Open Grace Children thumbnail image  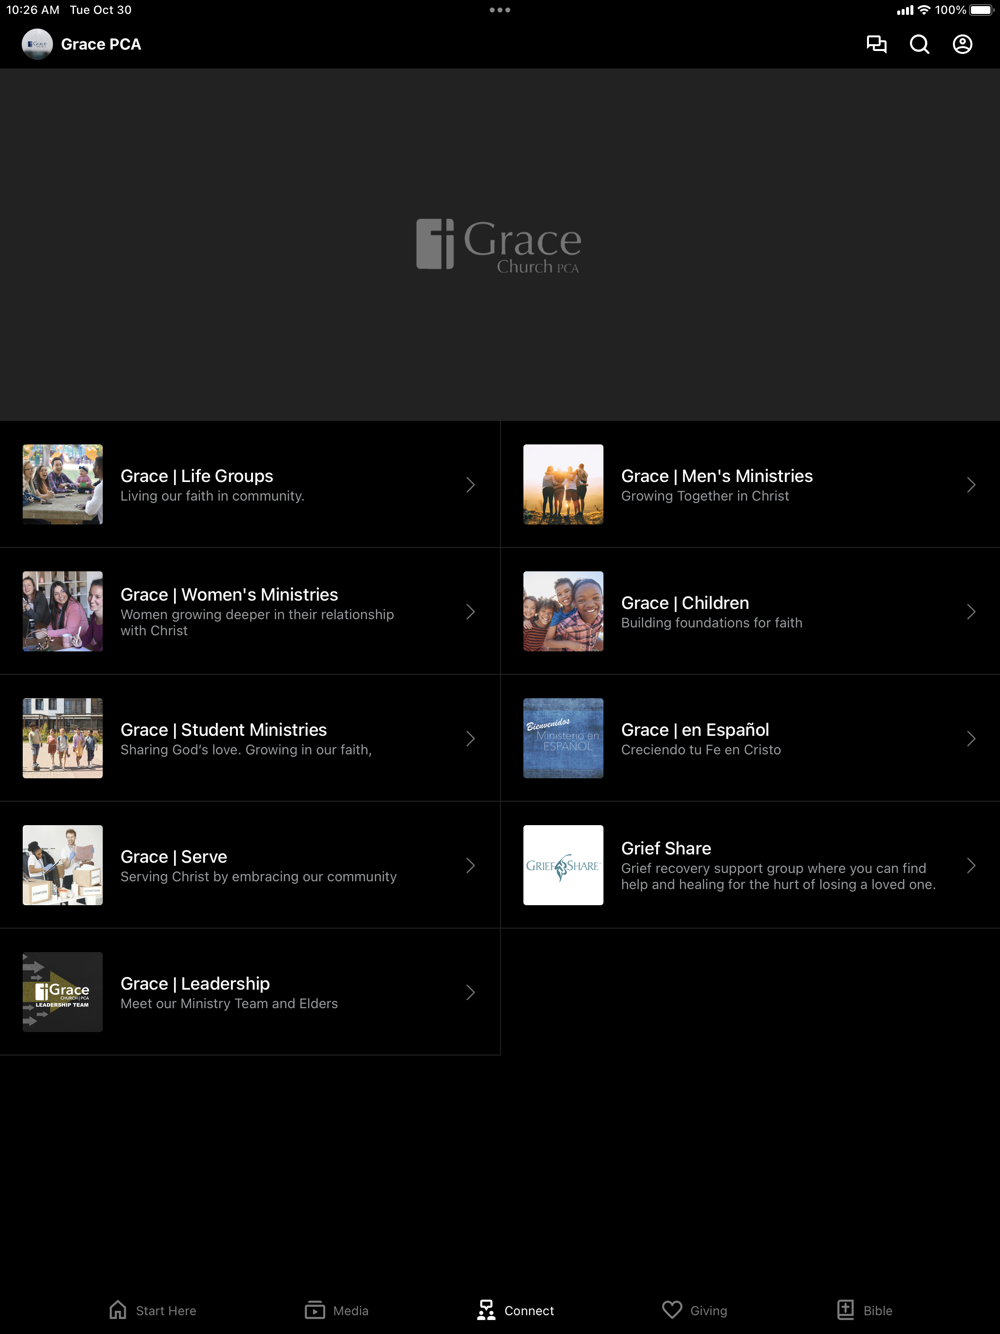[563, 611]
